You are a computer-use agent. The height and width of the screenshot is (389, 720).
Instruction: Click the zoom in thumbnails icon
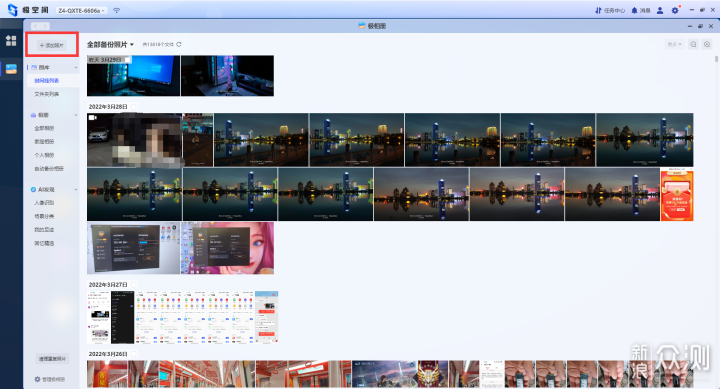point(707,44)
